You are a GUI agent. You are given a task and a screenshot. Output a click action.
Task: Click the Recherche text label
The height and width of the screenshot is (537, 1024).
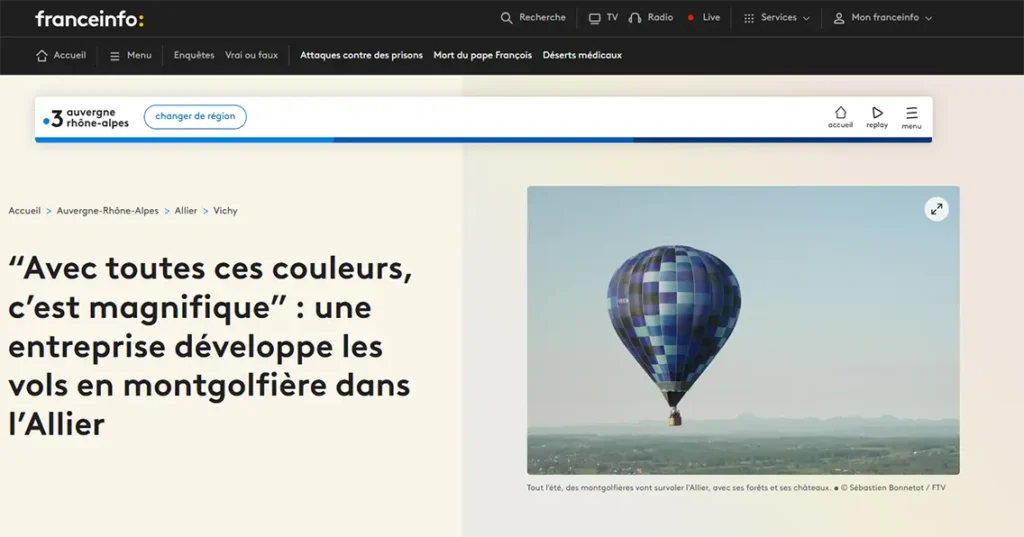click(542, 18)
